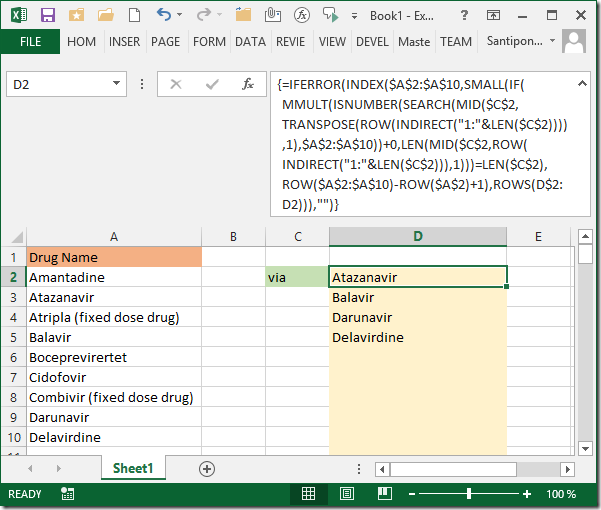Open the VIEW ribbon tab
The image size is (601, 510).
(x=332, y=41)
